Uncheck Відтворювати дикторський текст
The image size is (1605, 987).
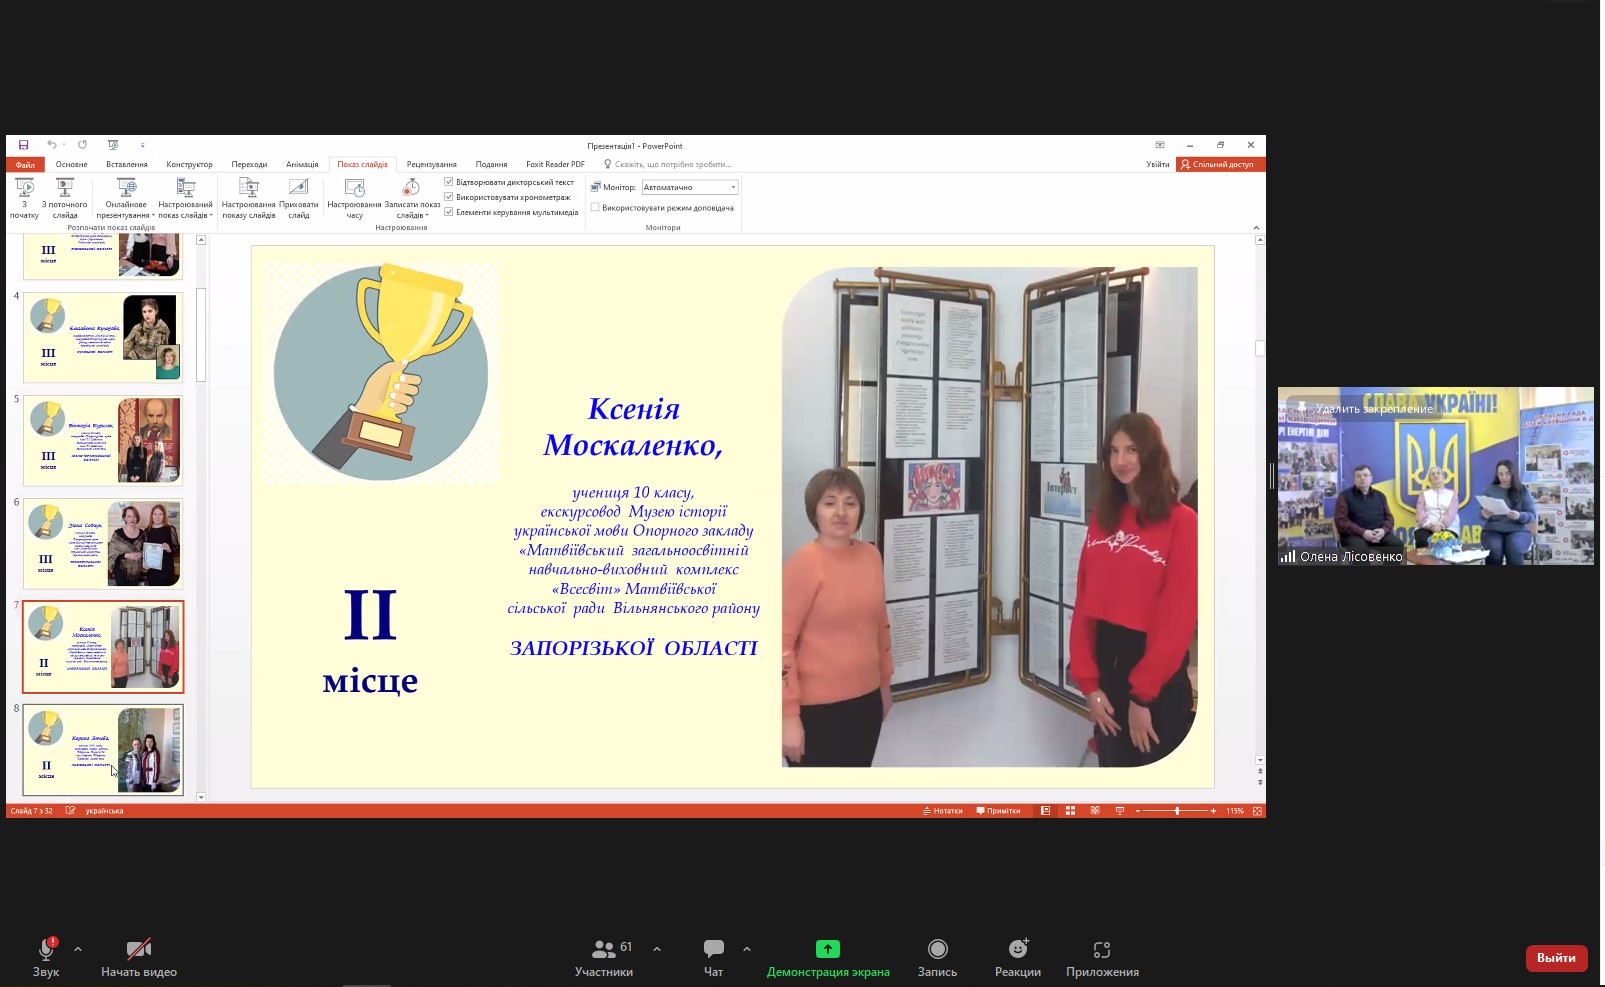tap(449, 182)
